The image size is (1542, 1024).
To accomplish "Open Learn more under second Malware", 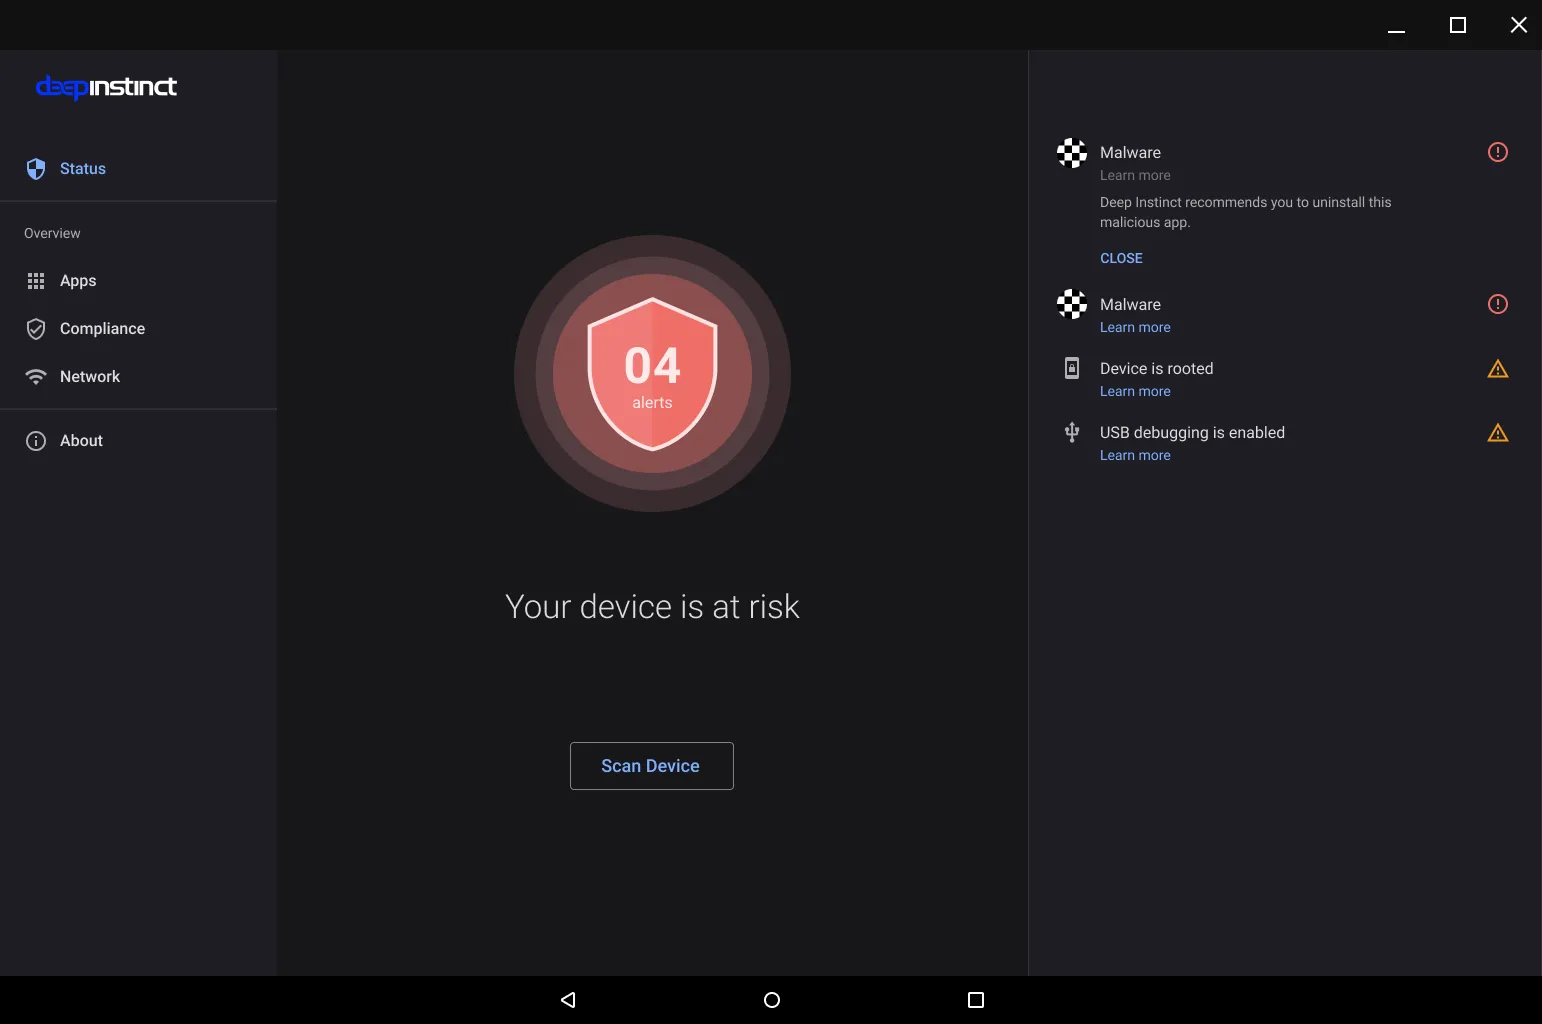I will (1135, 327).
